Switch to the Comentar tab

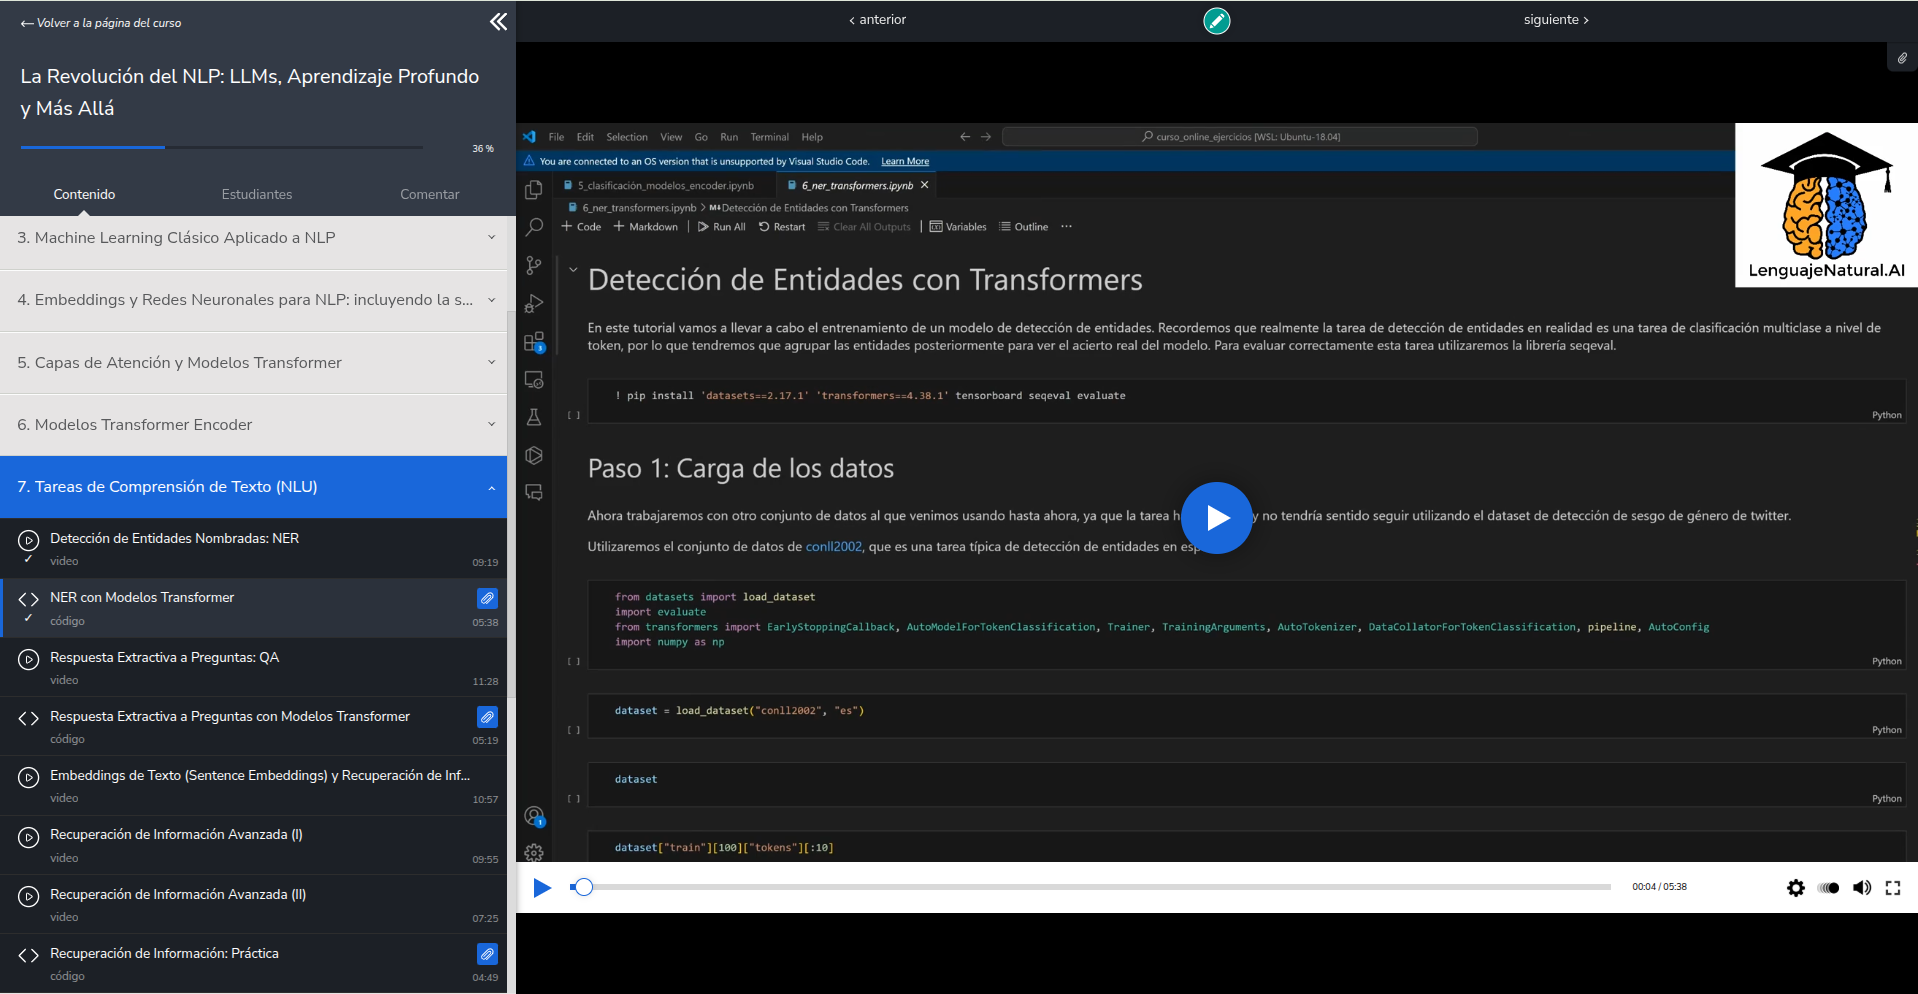[430, 194]
